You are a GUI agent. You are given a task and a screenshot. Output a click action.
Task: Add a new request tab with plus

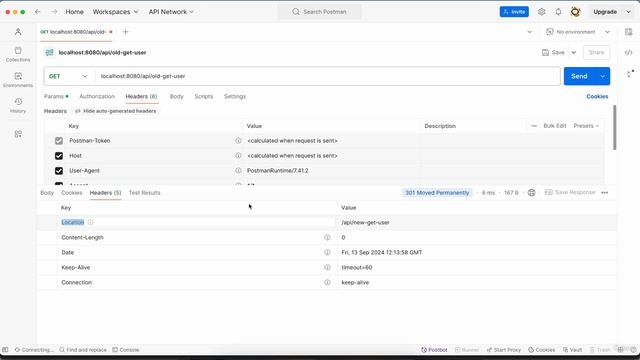click(125, 32)
